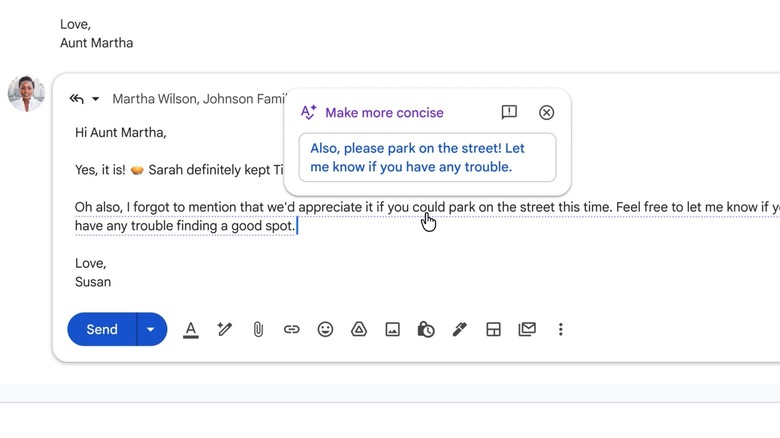Expand the reply type dropdown arrow

pos(96,99)
